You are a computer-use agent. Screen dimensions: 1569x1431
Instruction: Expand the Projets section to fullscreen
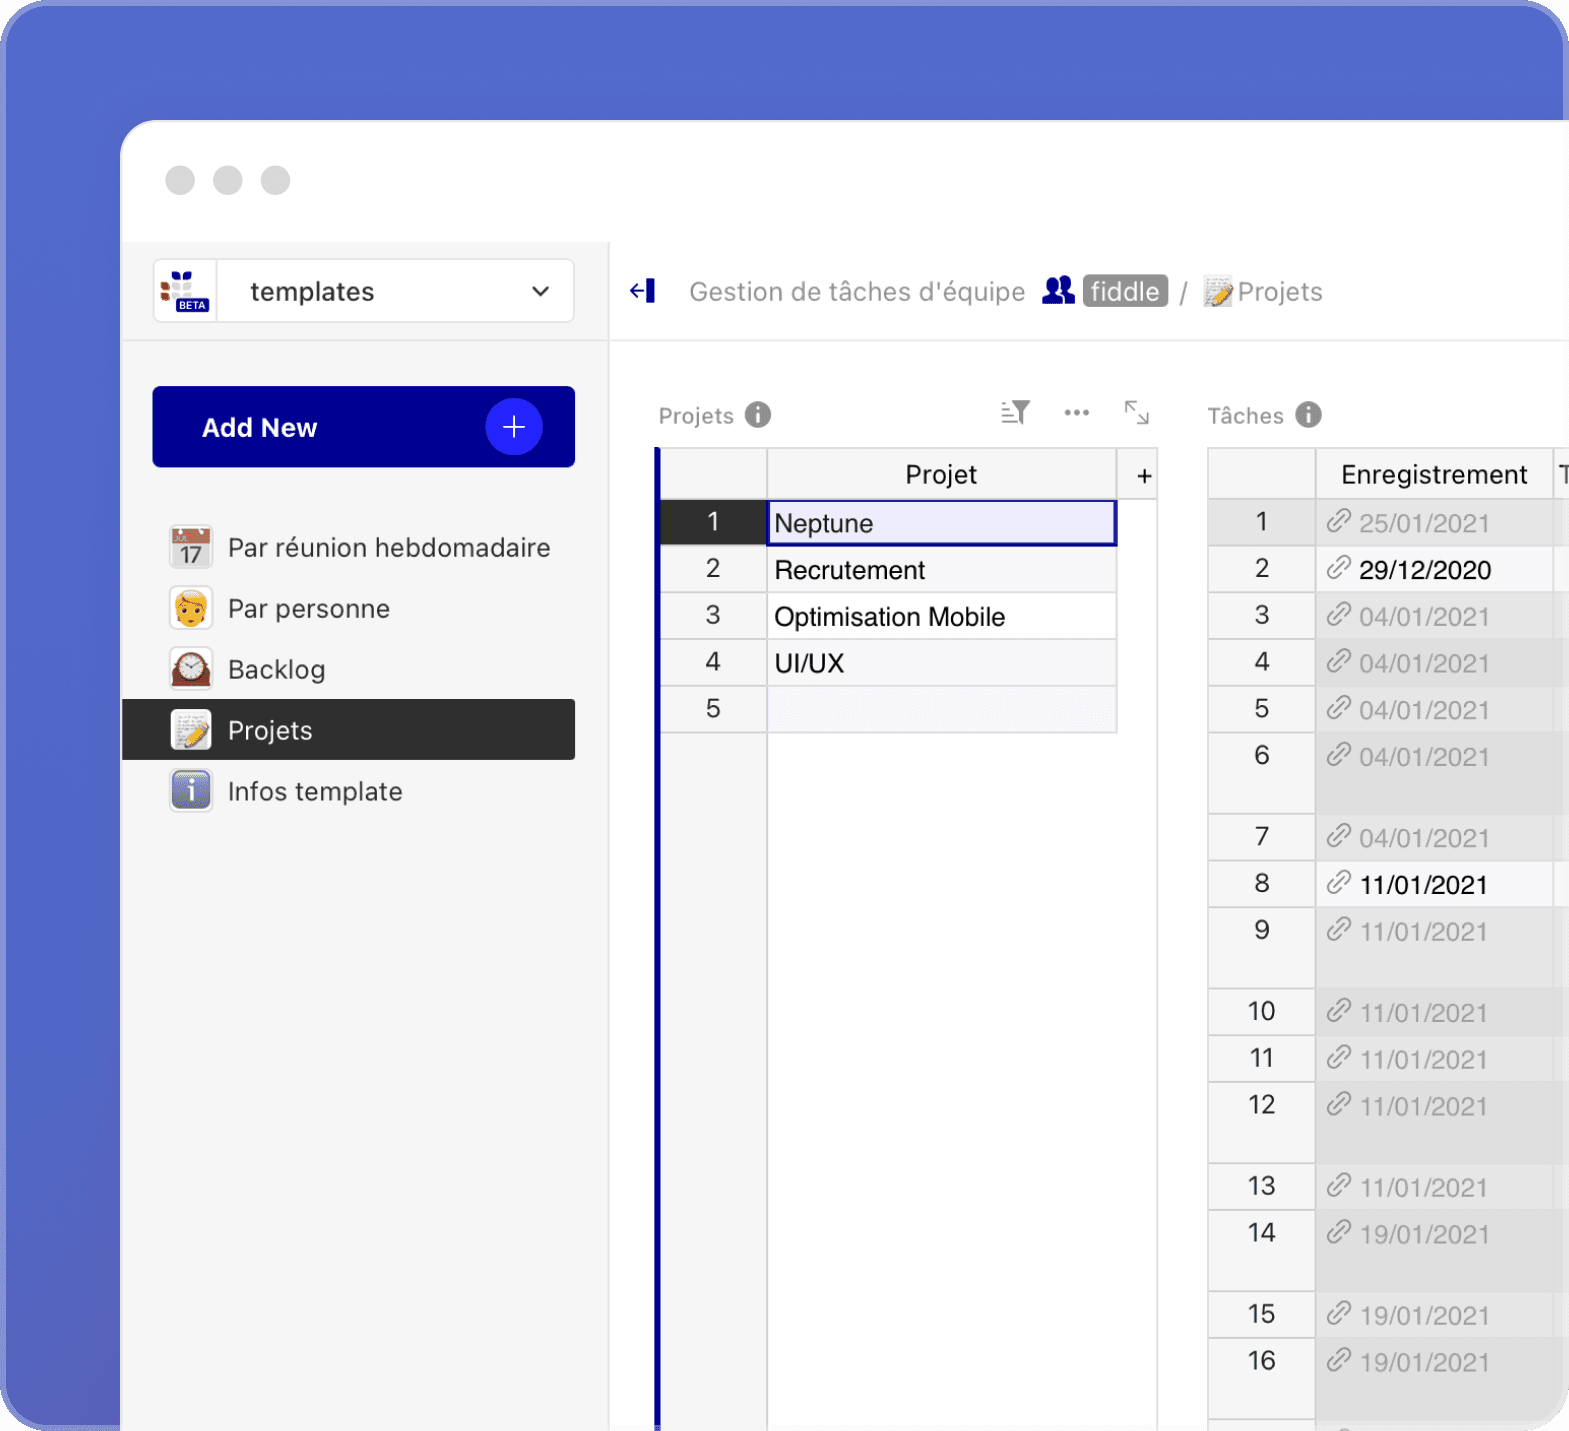1136,413
